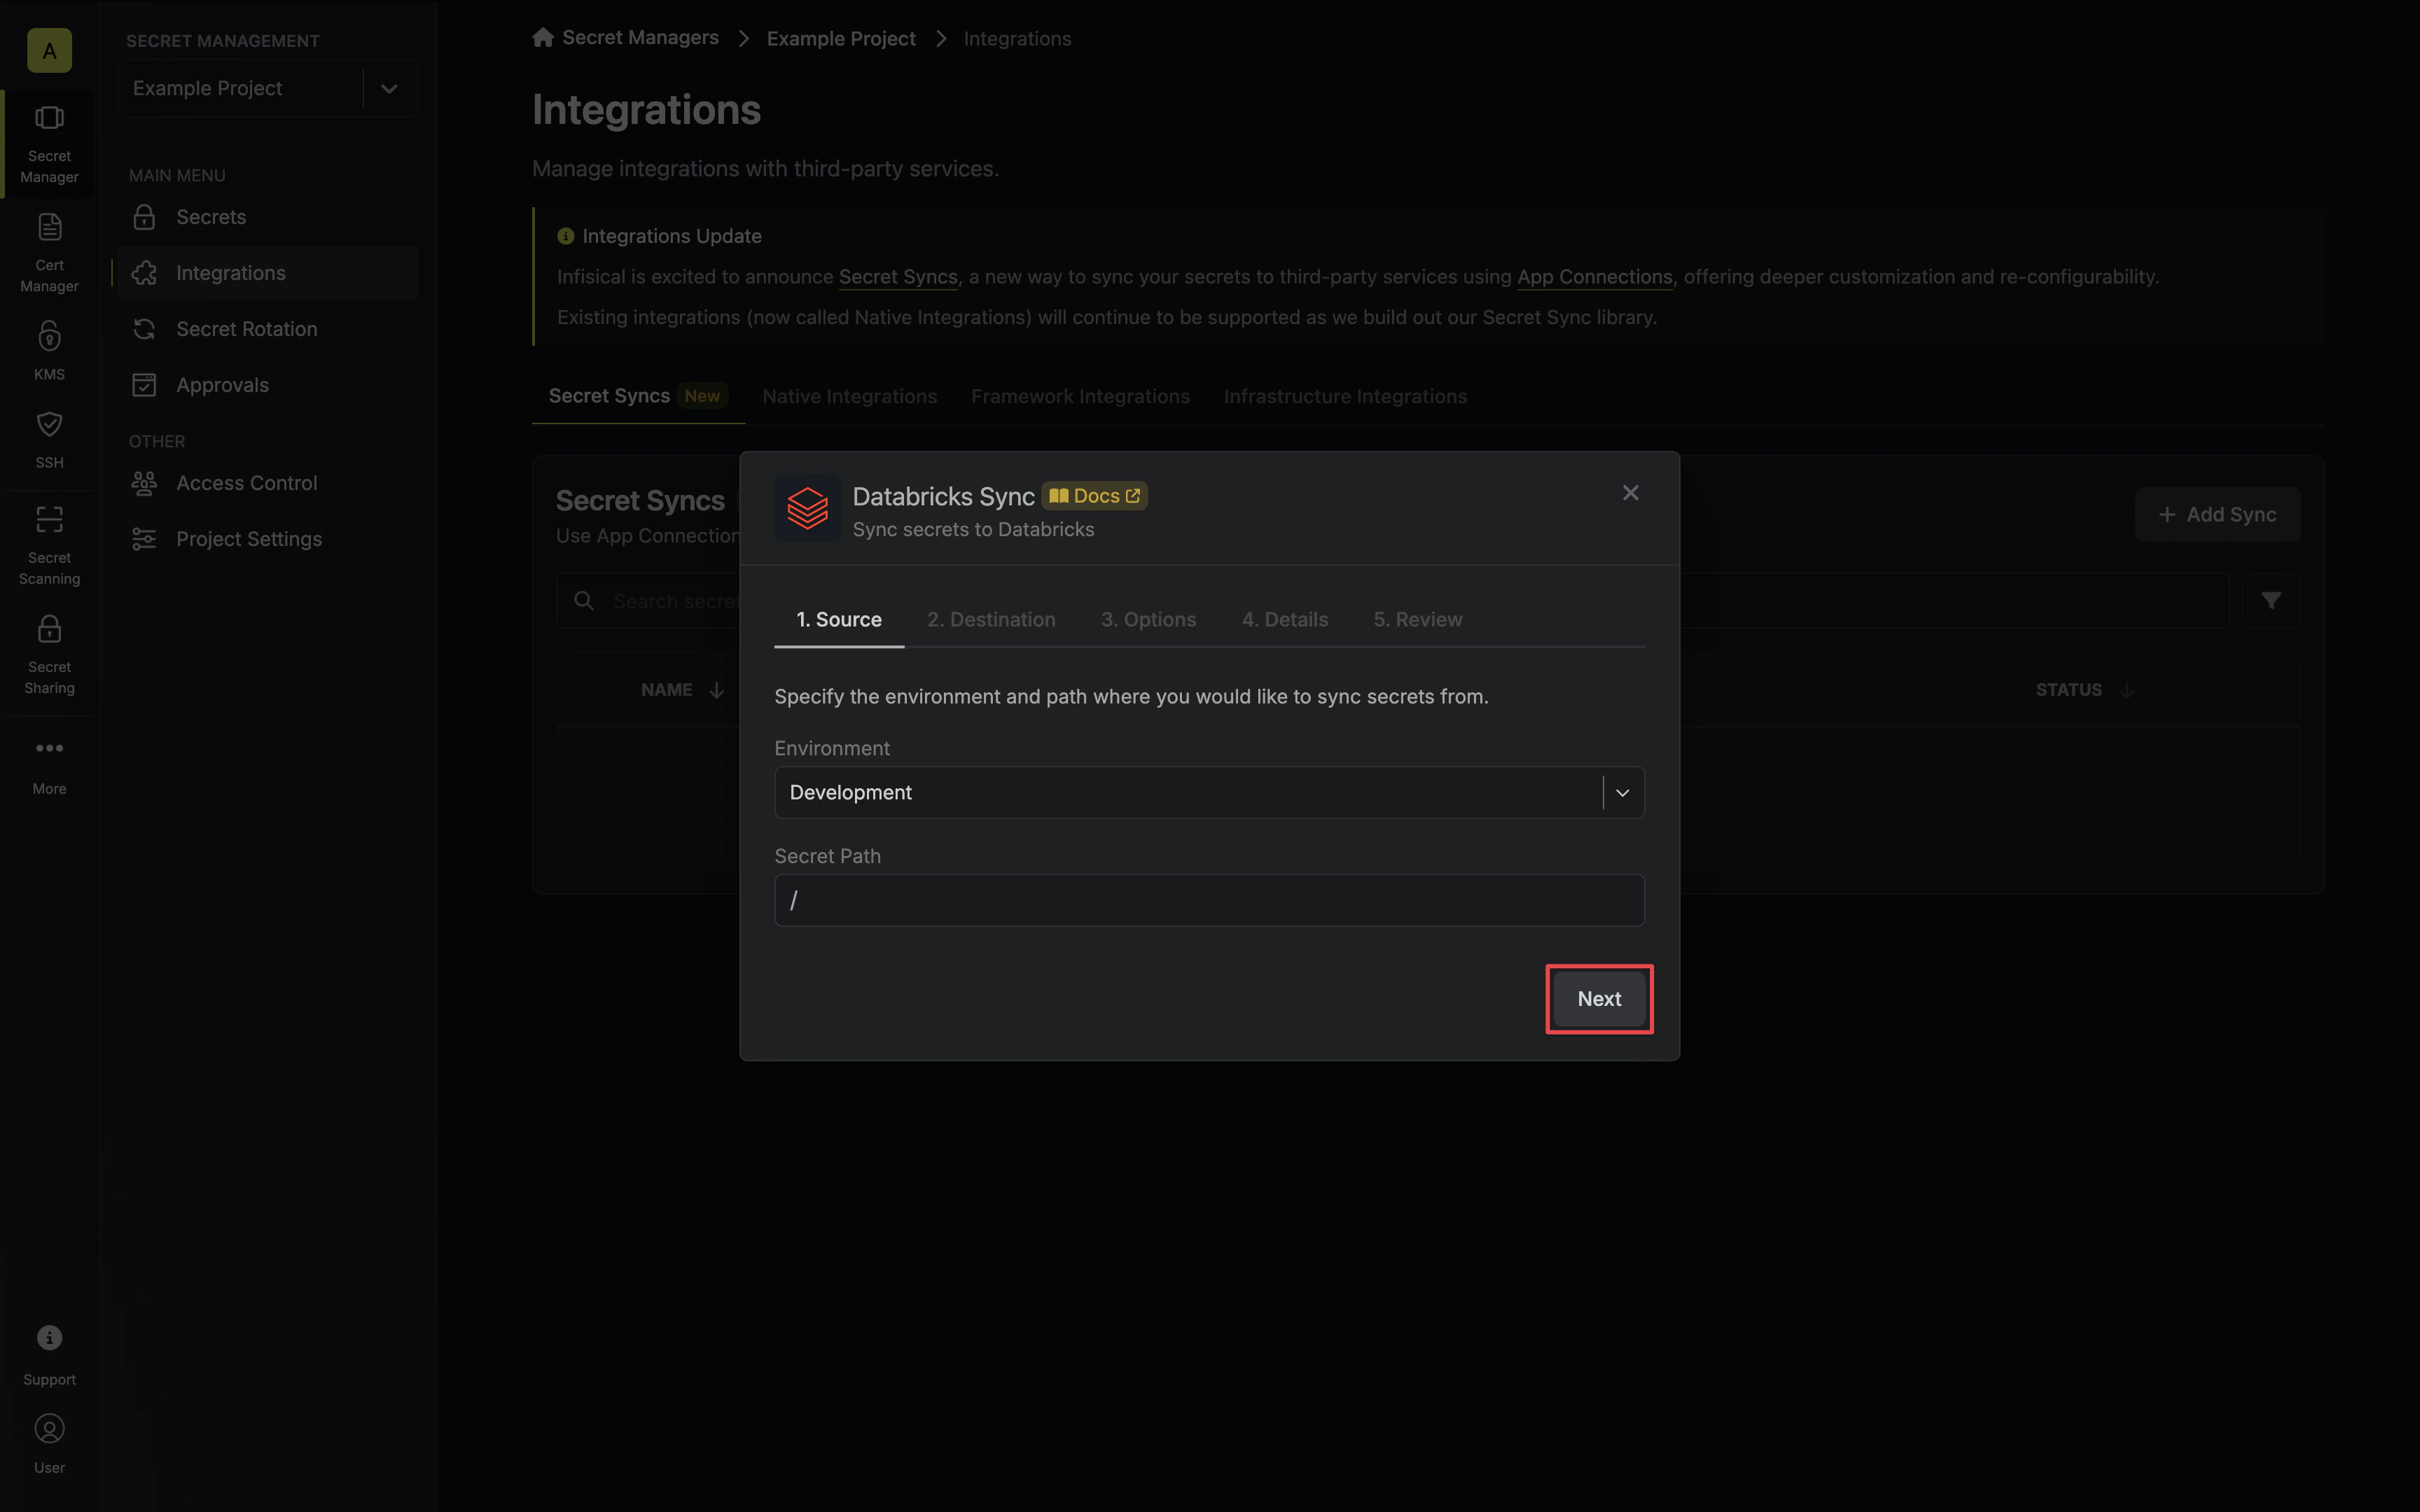This screenshot has height=1512, width=2420.
Task: Switch to the Secret Syncs tab
Action: click(638, 396)
